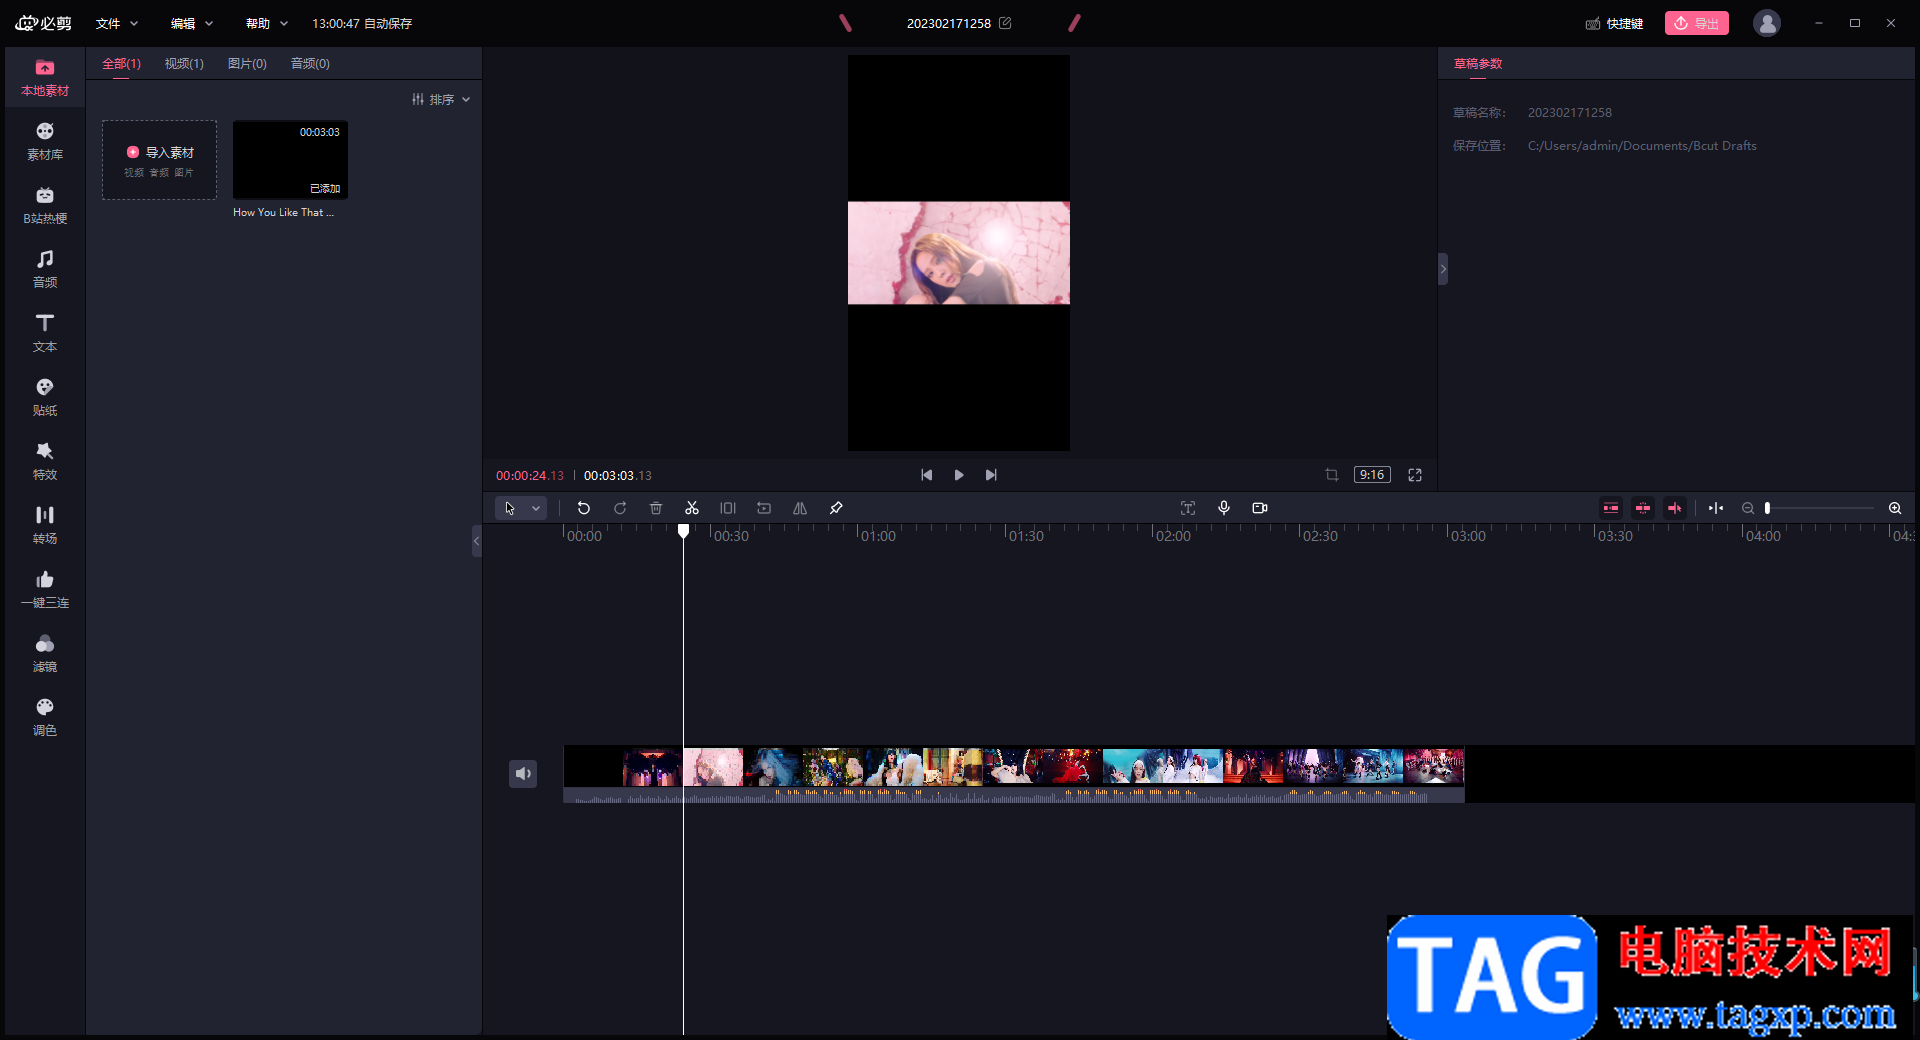Open the Text (文本) sidebar panel
The image size is (1920, 1040).
(45, 333)
